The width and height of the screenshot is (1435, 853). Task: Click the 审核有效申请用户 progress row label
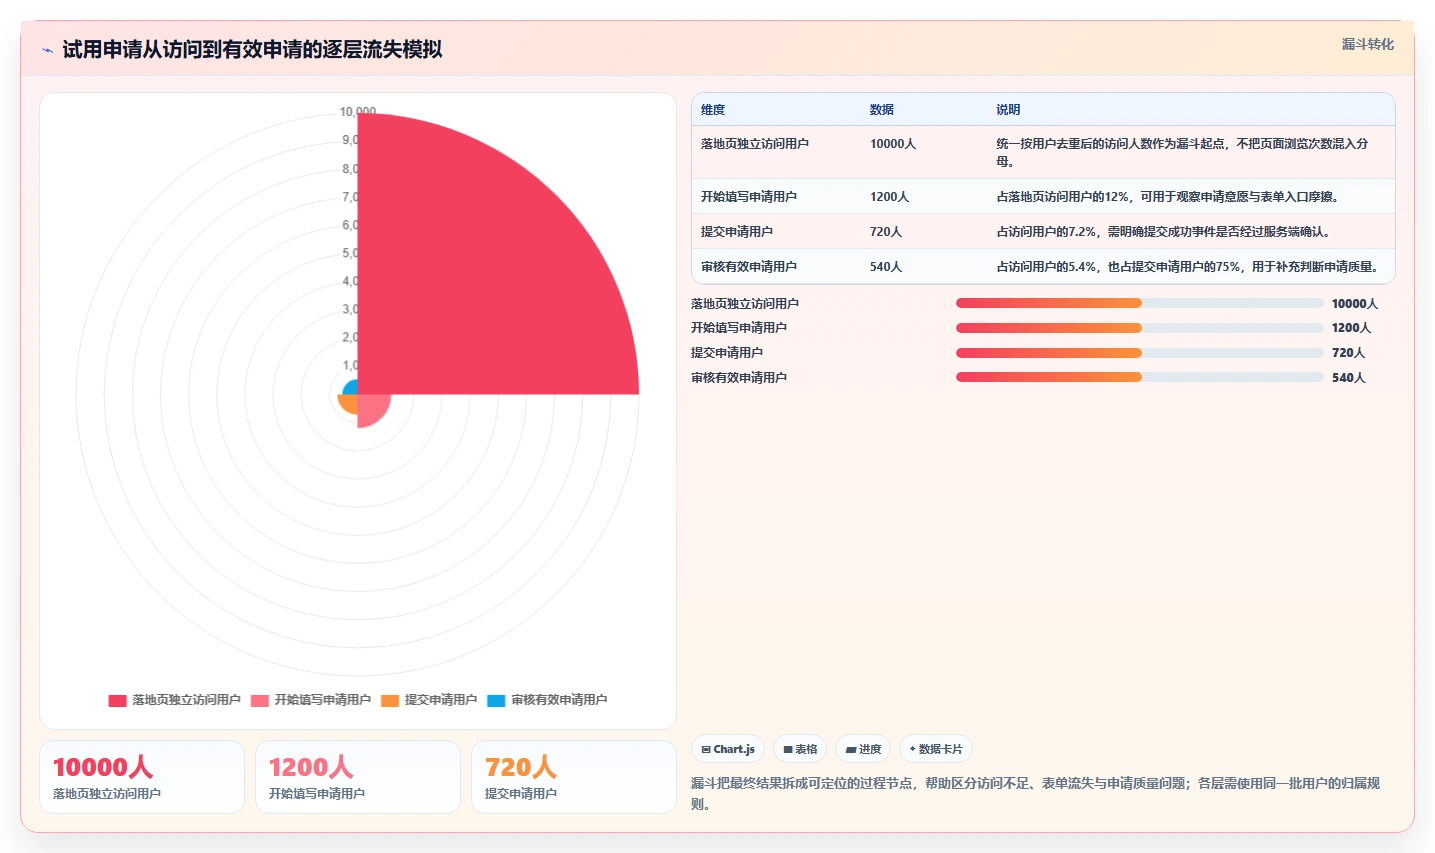point(739,377)
